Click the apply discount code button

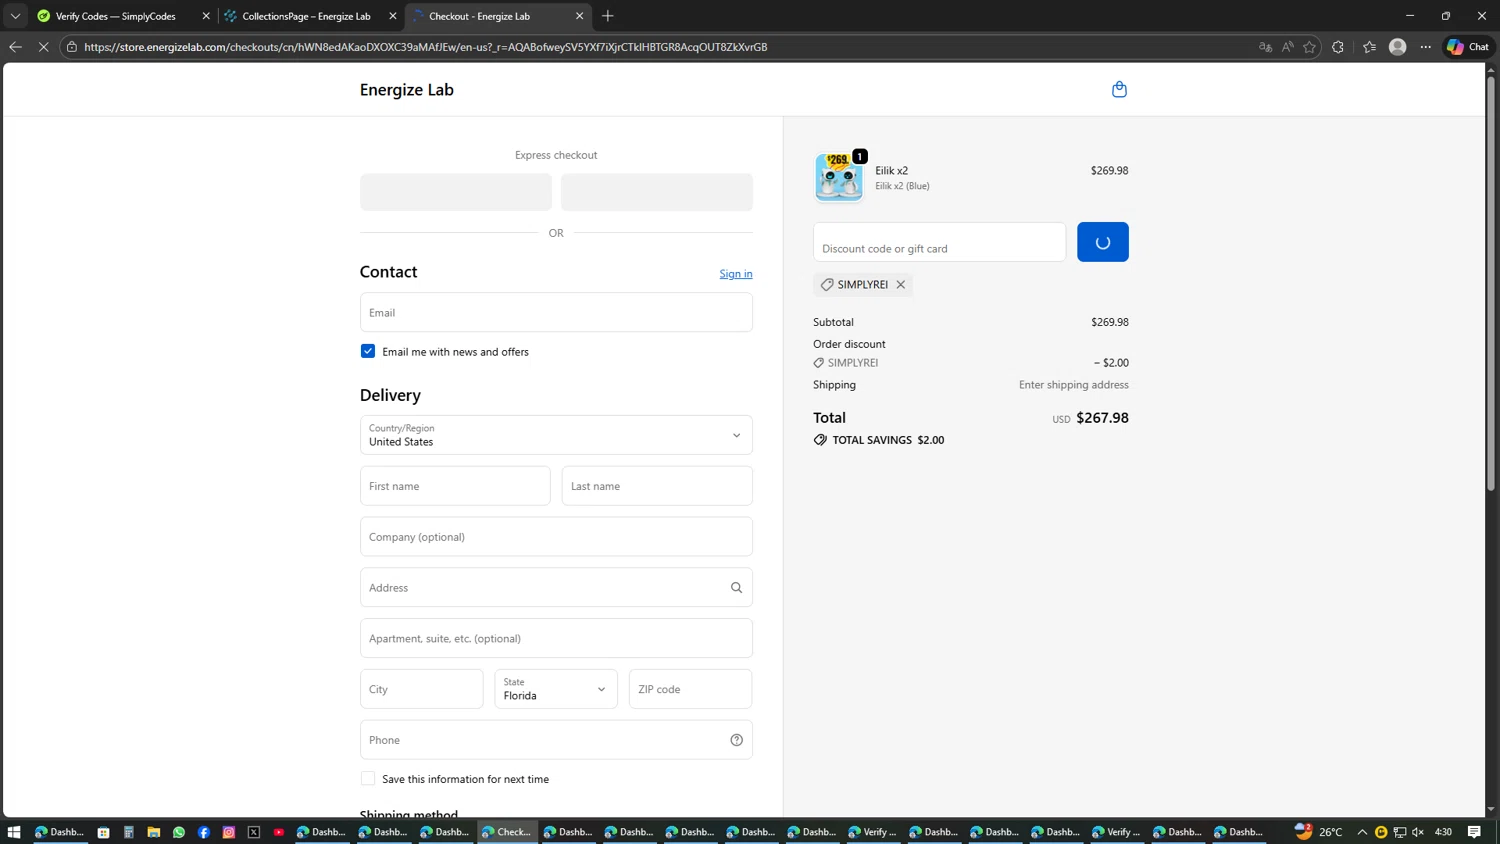click(x=1102, y=242)
